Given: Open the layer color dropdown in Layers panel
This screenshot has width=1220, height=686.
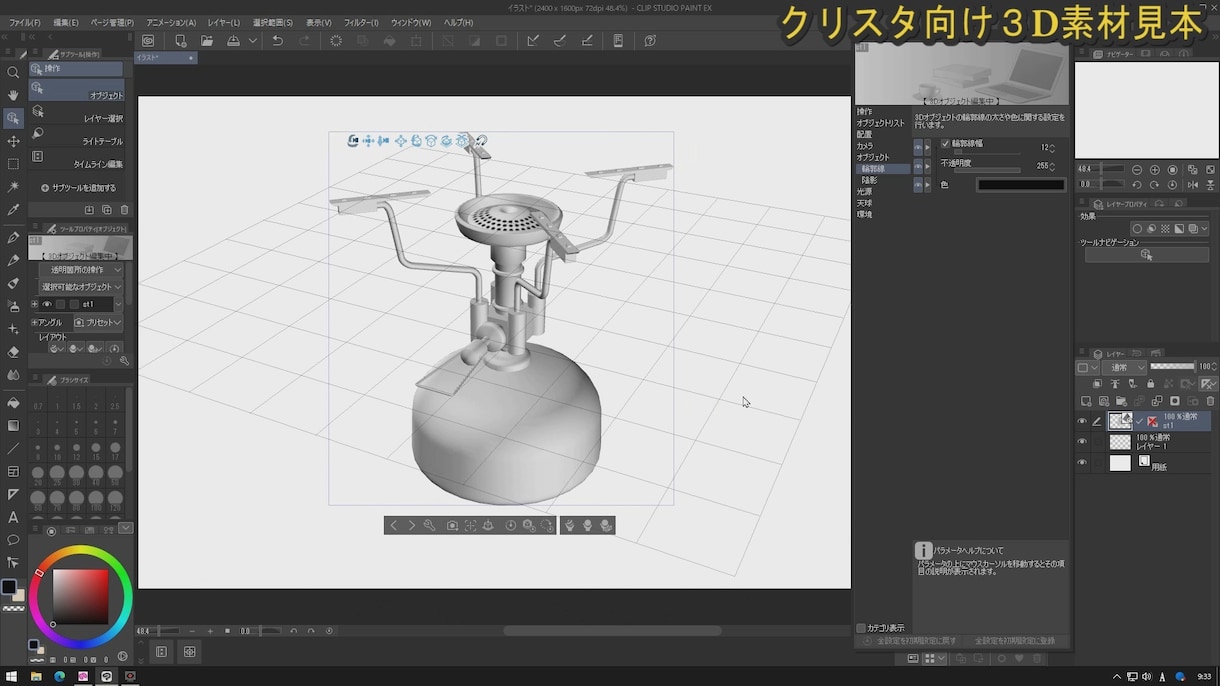Looking at the screenshot, I should [x=1085, y=367].
